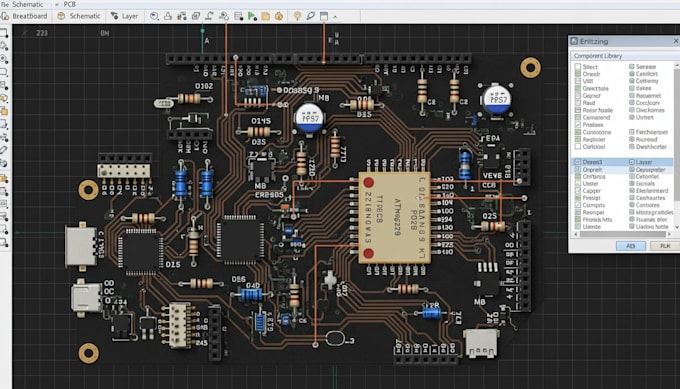Select the paint bucket tool in left sidebar
This screenshot has width=680, height=389.
point(4,46)
